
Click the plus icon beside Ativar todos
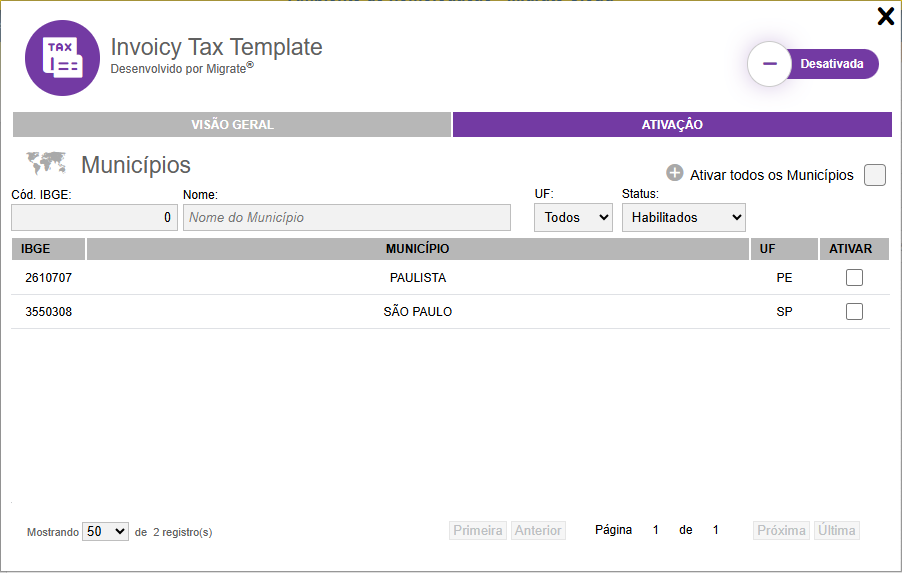[675, 174]
